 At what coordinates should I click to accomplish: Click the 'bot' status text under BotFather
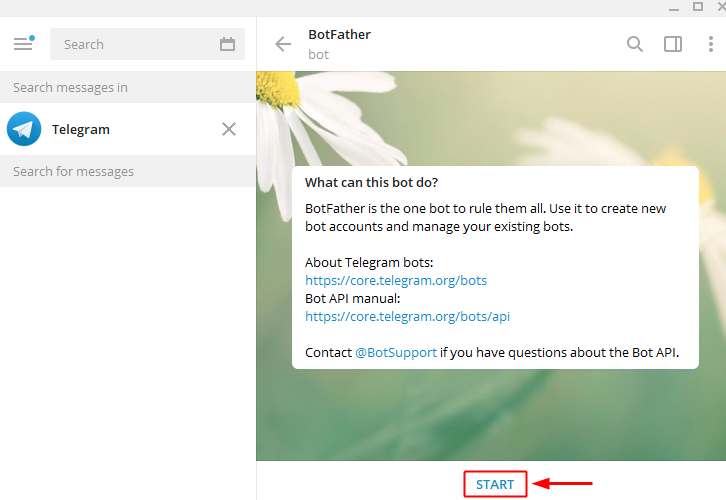[319, 55]
